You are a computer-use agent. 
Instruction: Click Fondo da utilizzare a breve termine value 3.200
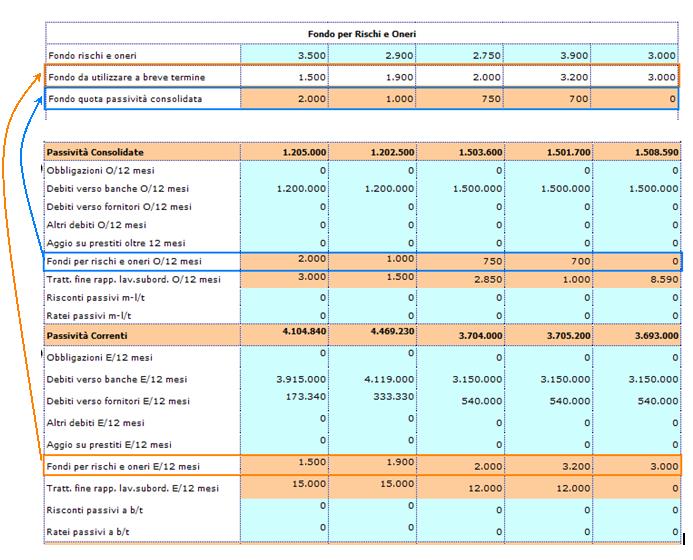click(x=574, y=77)
